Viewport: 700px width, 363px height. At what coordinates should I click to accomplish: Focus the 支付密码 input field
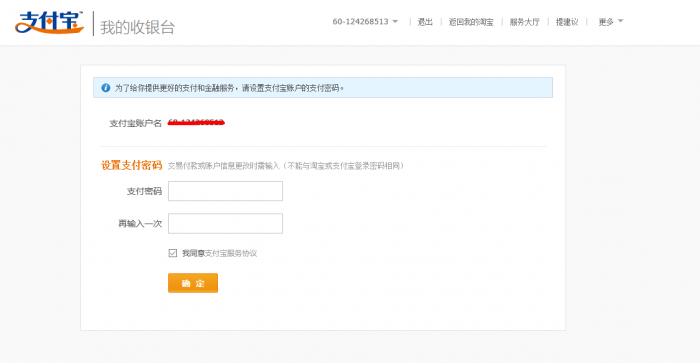[225, 191]
